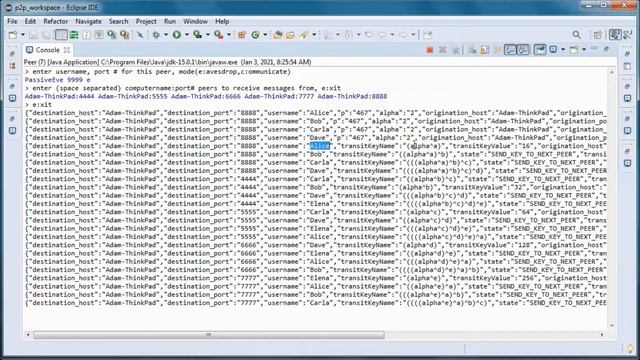Open the Edit menu
640x360 pixels.
coord(30,21)
